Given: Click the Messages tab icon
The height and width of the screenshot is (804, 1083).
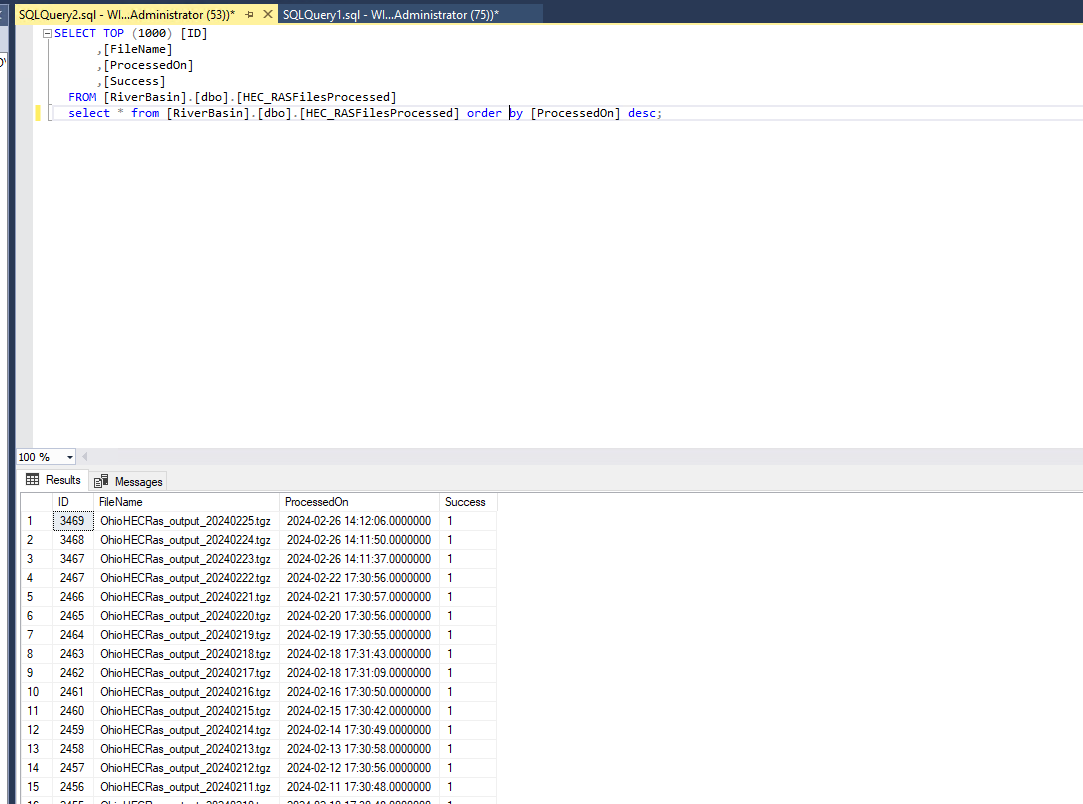Looking at the screenshot, I should [101, 481].
